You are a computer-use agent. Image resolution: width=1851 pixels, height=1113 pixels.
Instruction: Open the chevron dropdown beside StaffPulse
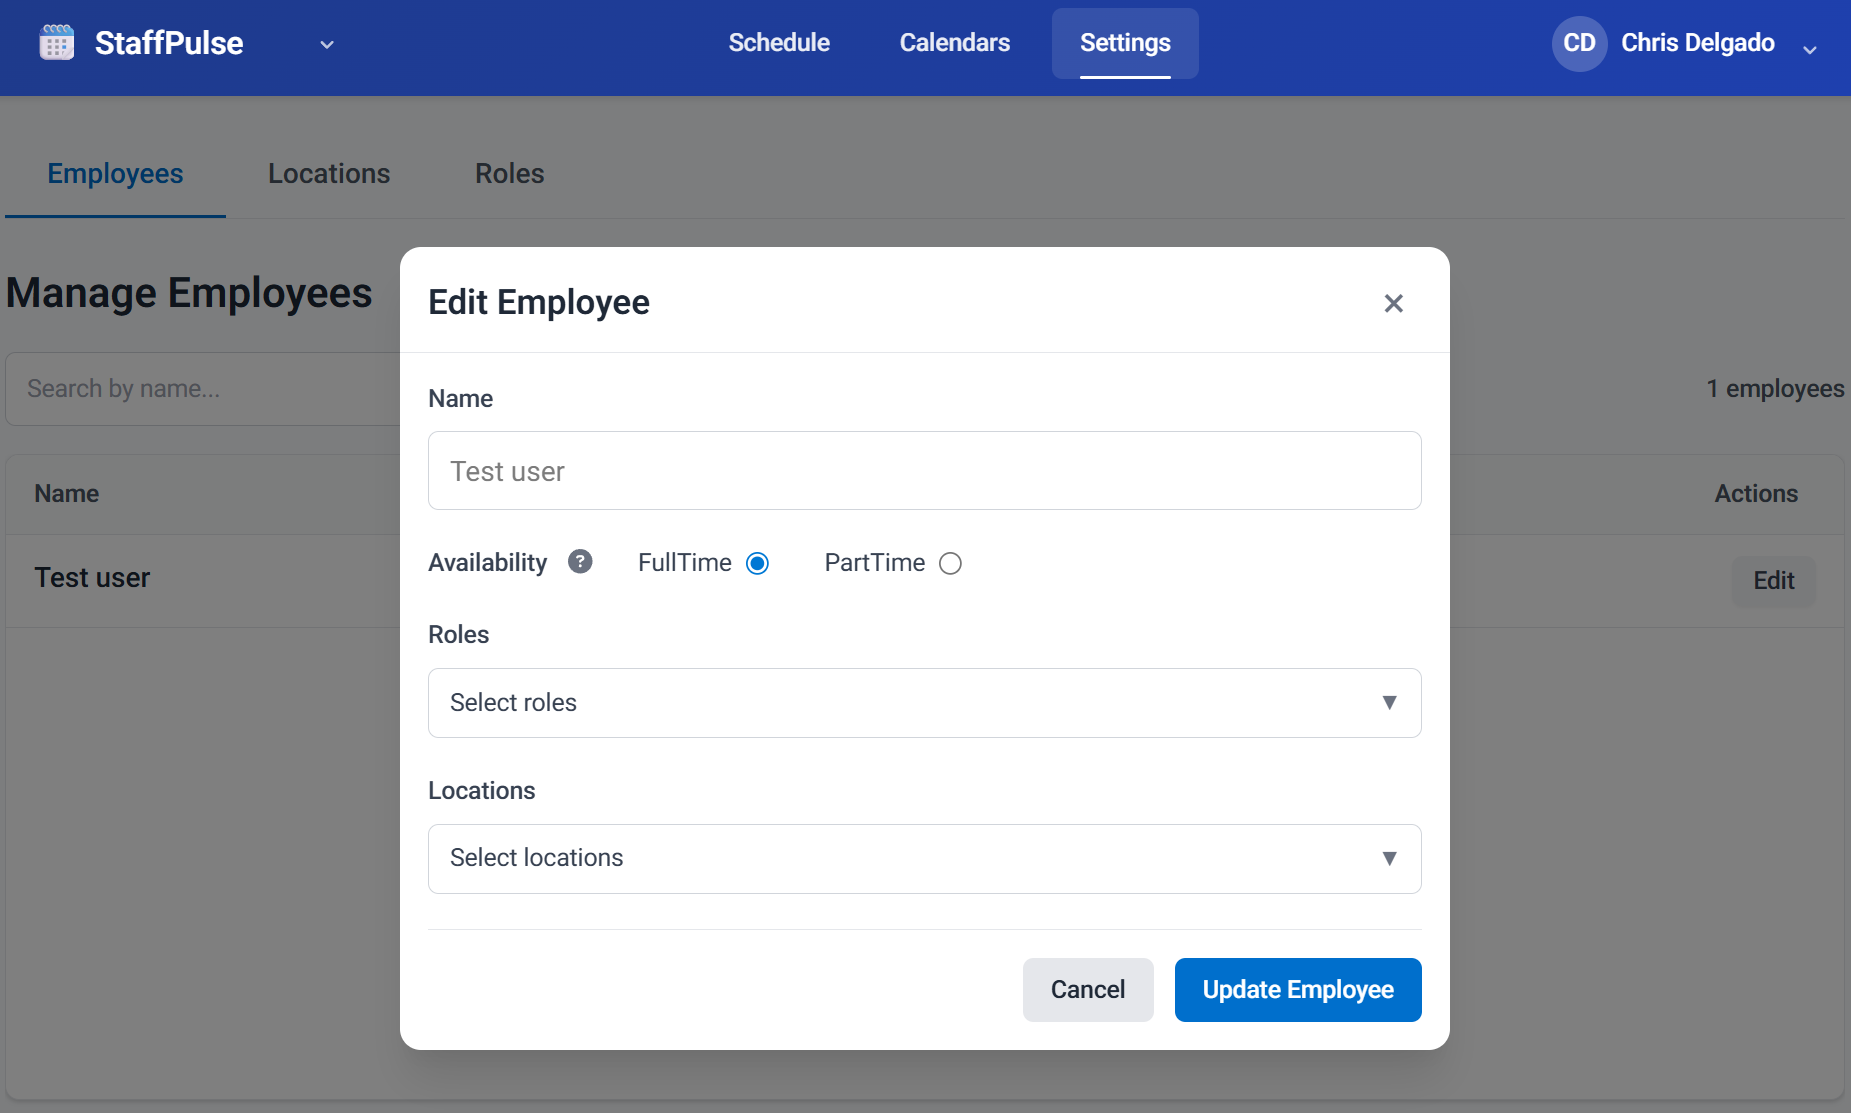coord(327,45)
